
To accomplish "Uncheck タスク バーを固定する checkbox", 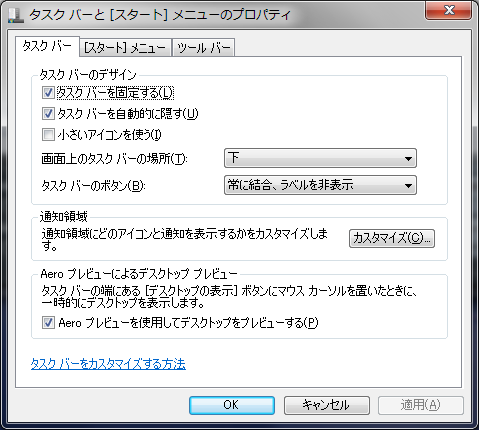I will [x=48, y=93].
